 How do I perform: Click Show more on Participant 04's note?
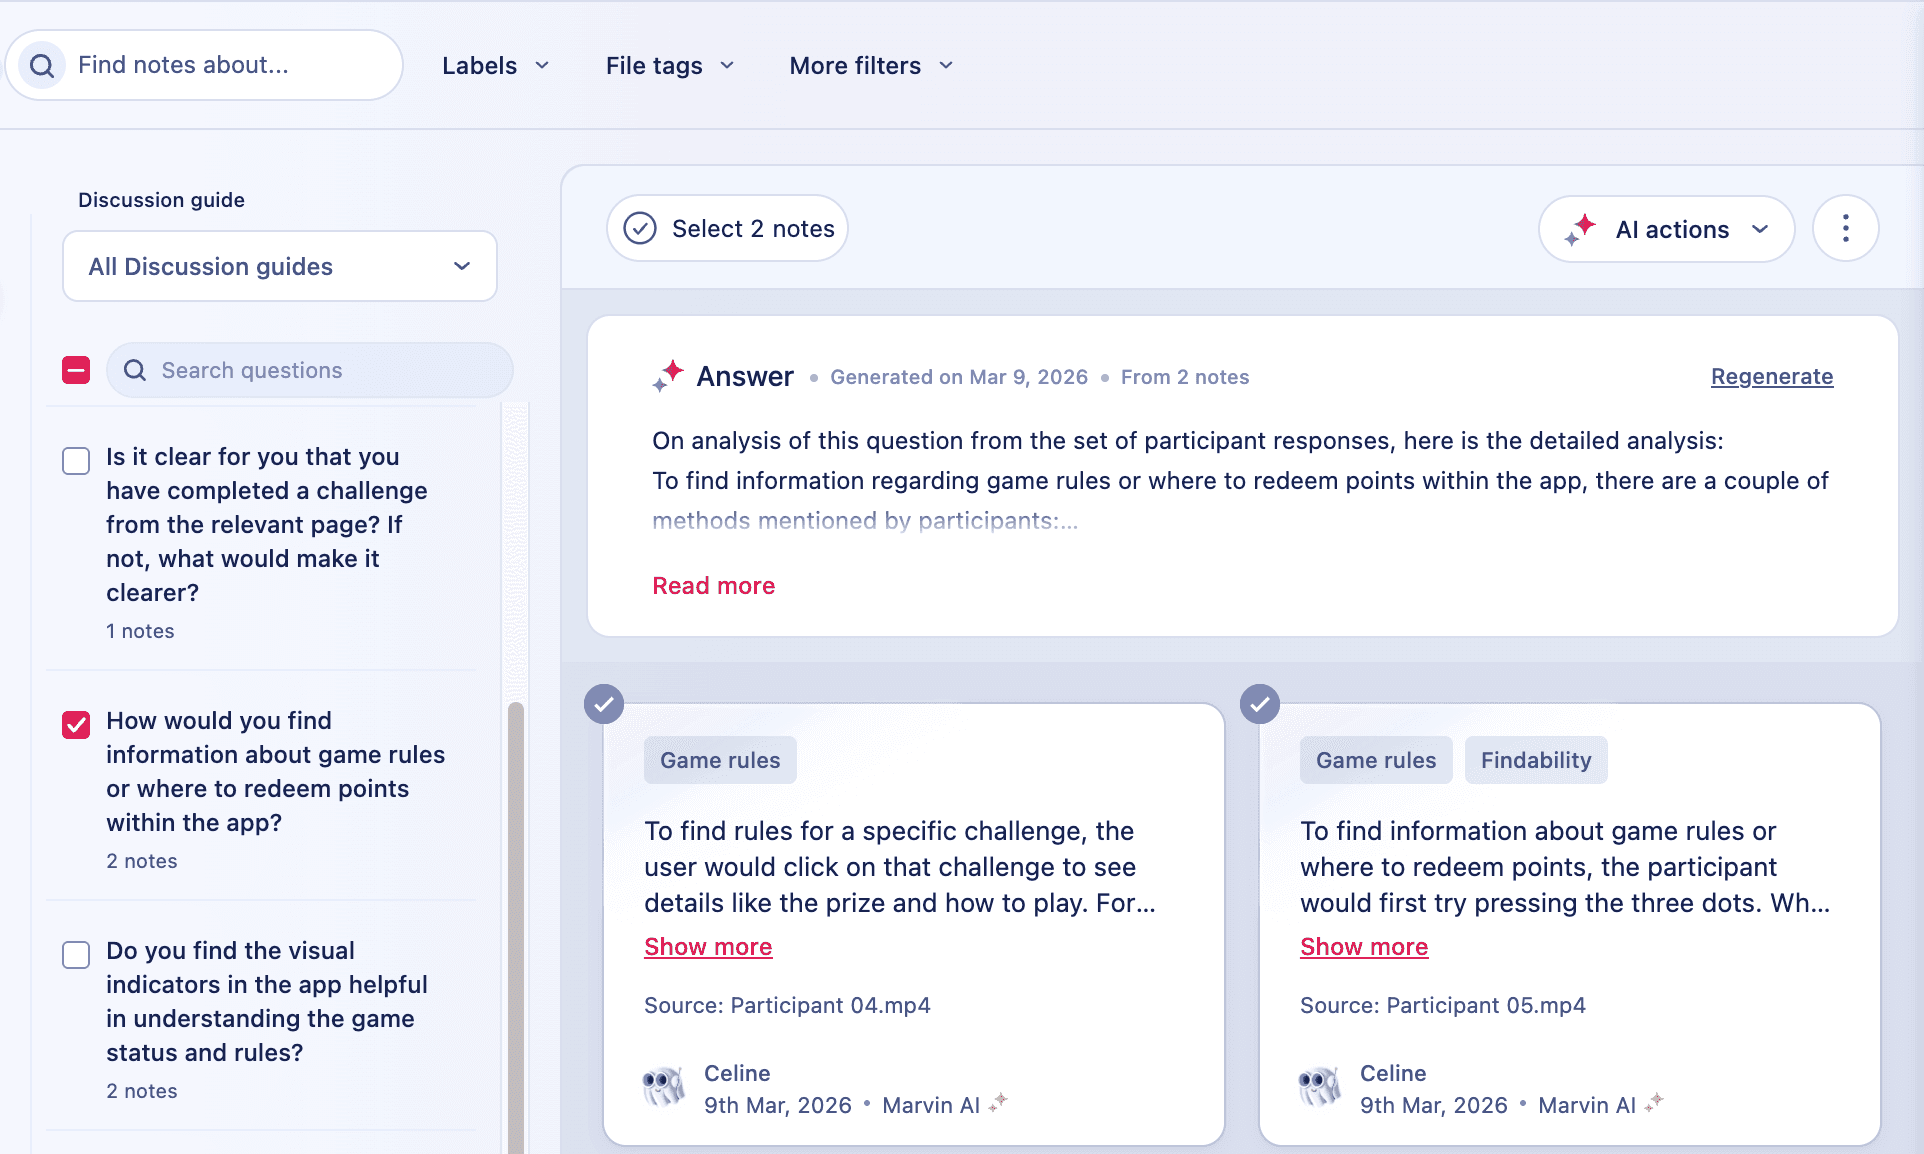click(x=708, y=946)
